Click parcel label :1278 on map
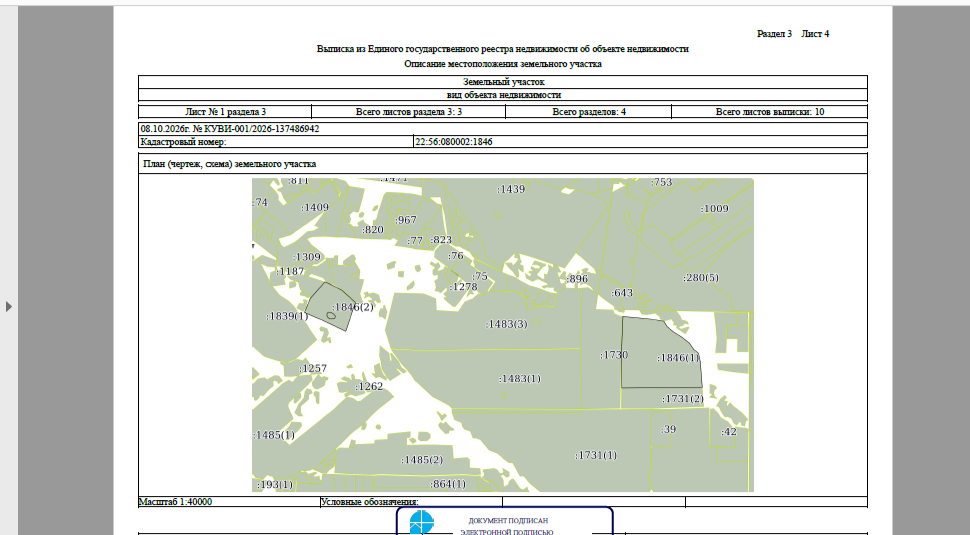Screen dimensions: 970x535 pos(463,287)
